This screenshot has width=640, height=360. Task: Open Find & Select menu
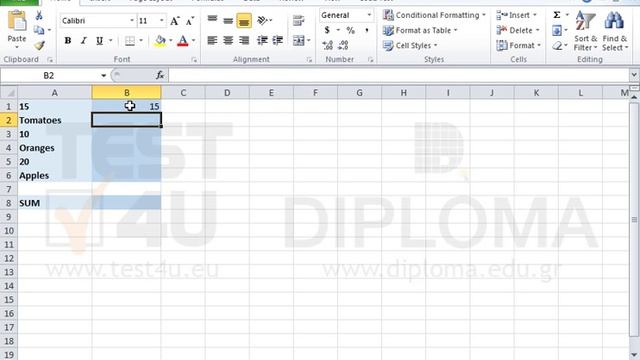(x=615, y=31)
